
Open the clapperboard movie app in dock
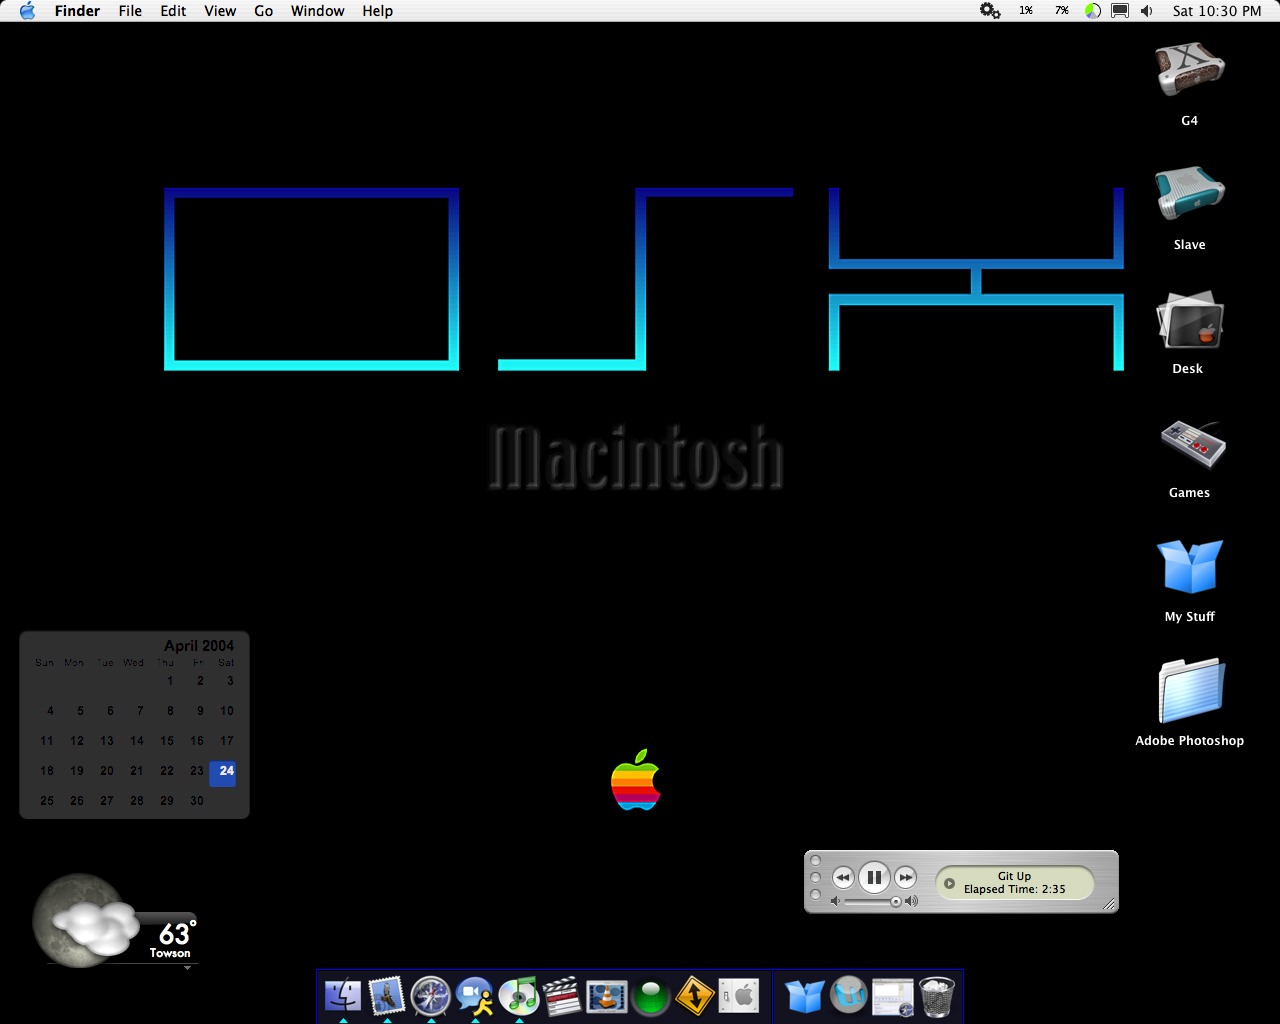pyautogui.click(x=562, y=996)
